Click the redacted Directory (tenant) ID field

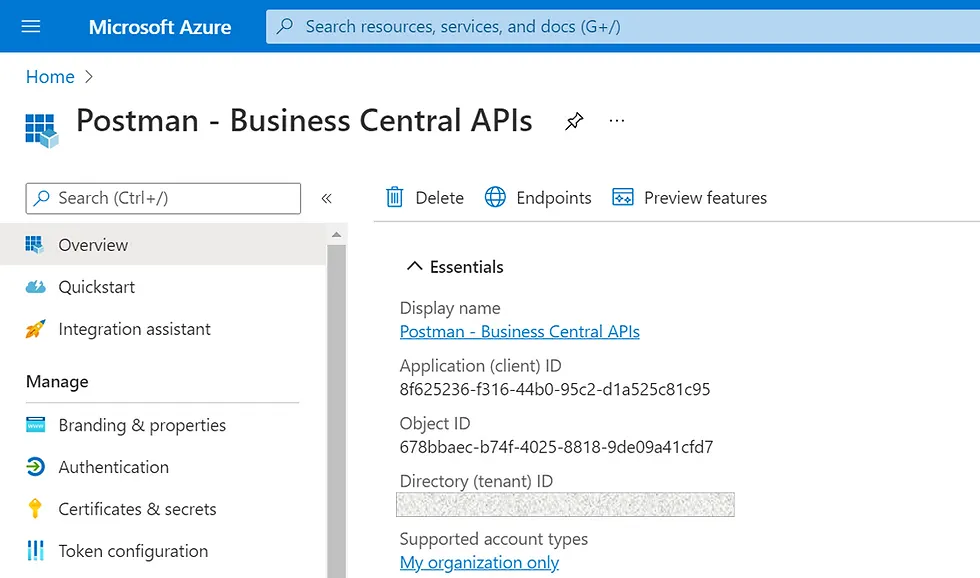[x=565, y=504]
